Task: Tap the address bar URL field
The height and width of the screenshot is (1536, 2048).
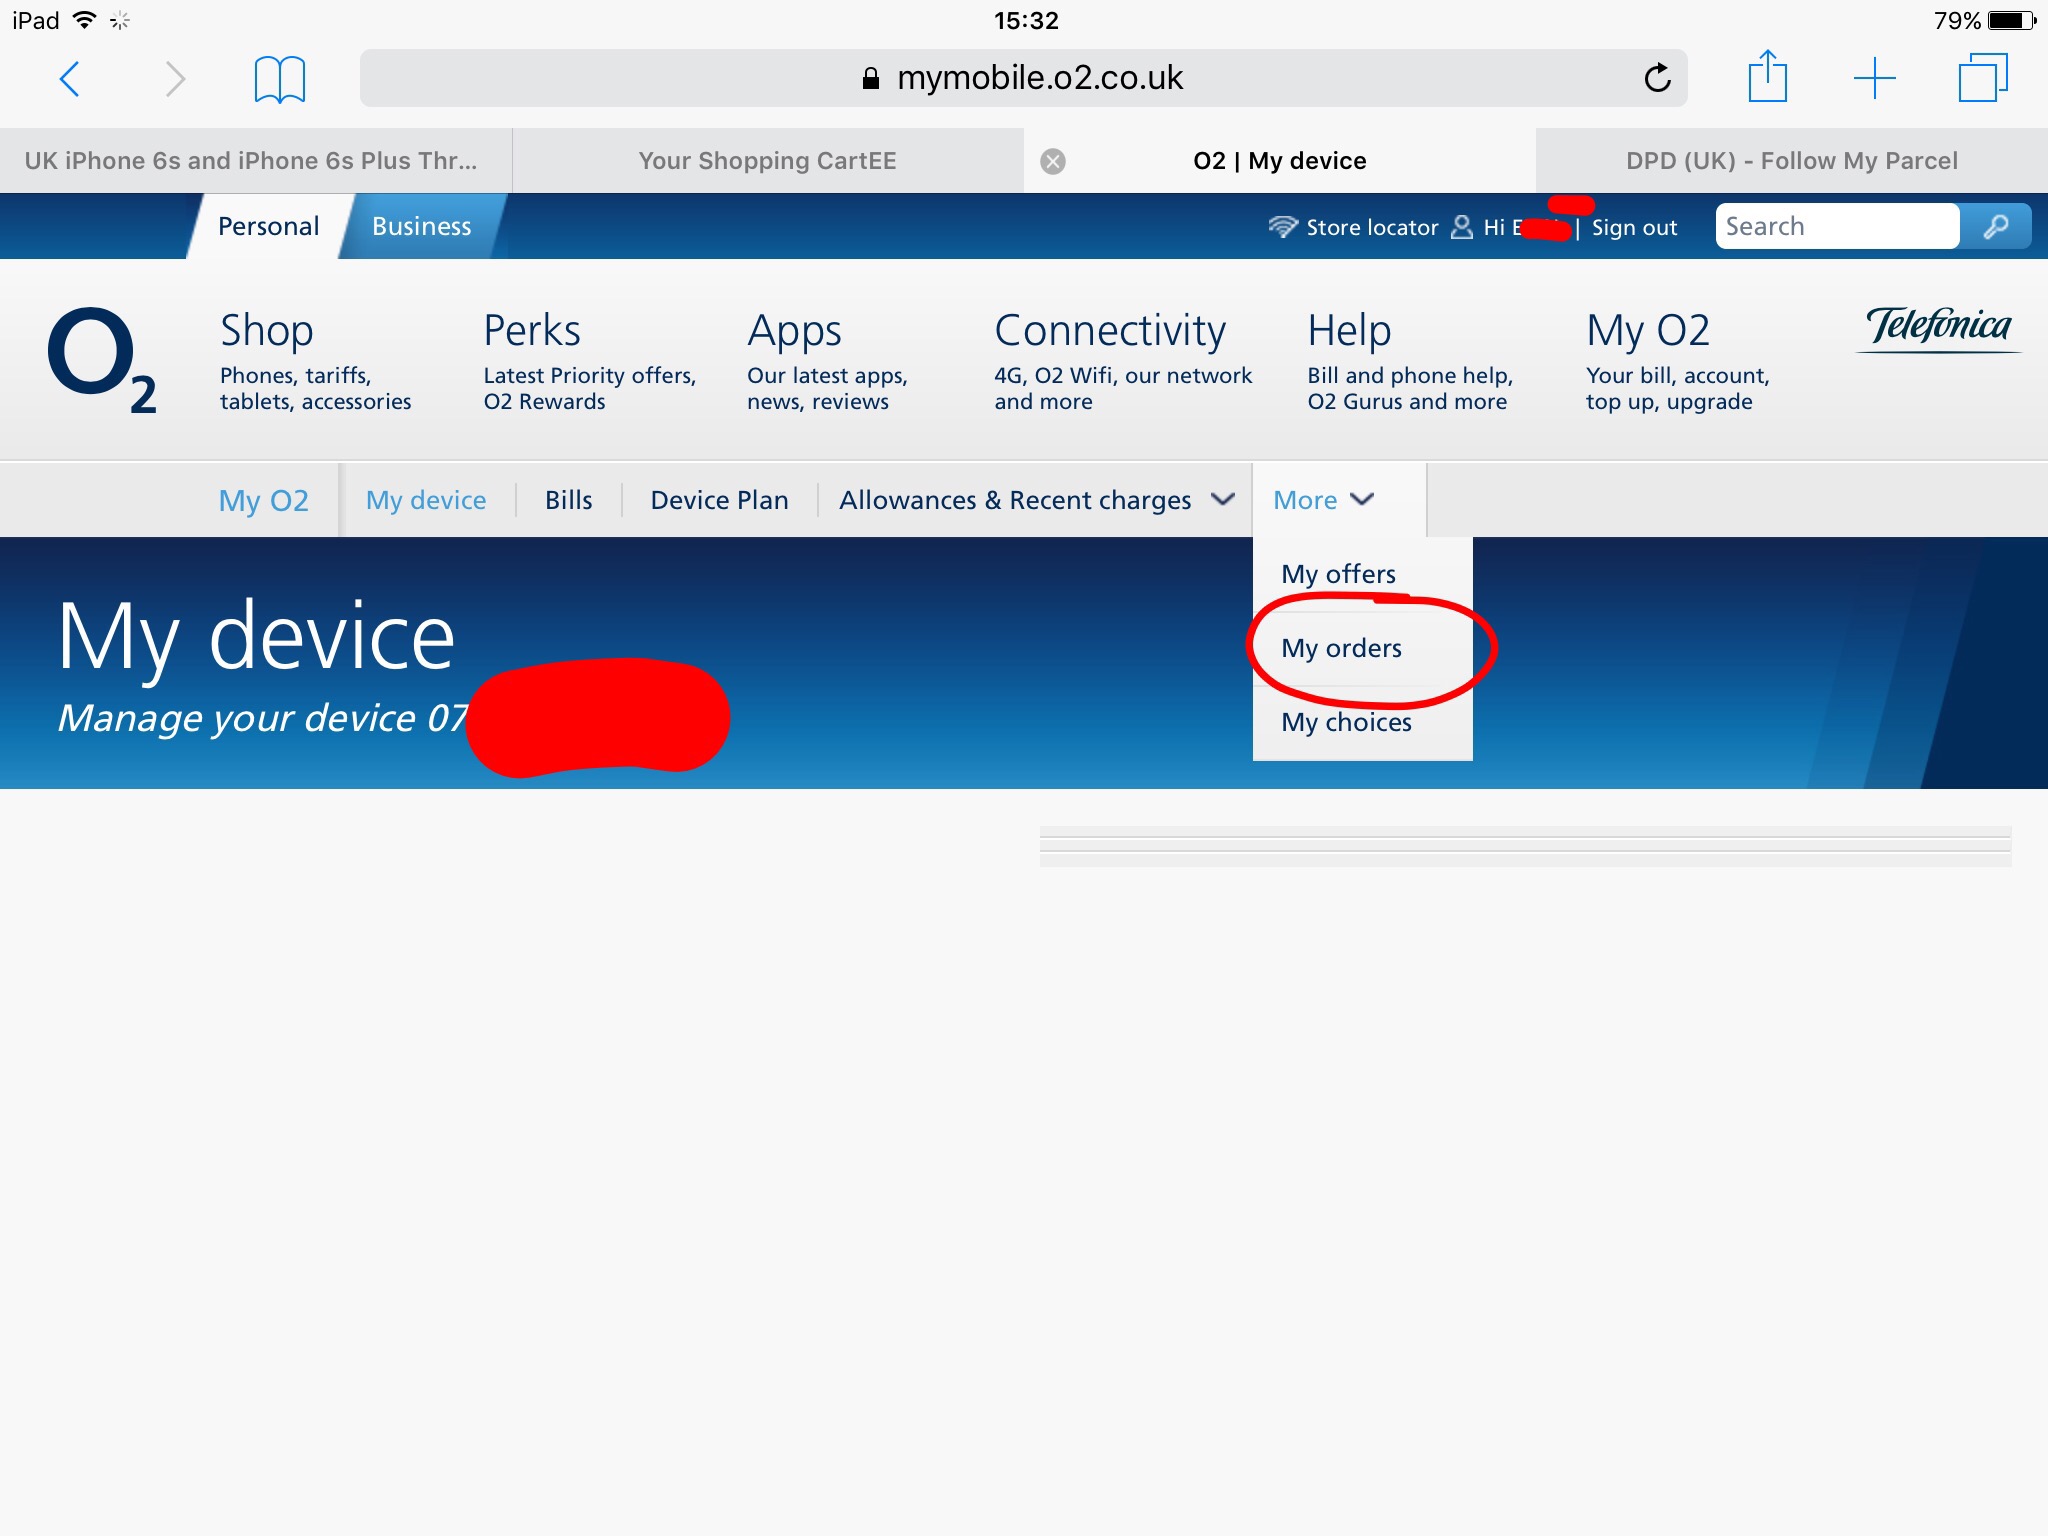Action: tap(1023, 78)
